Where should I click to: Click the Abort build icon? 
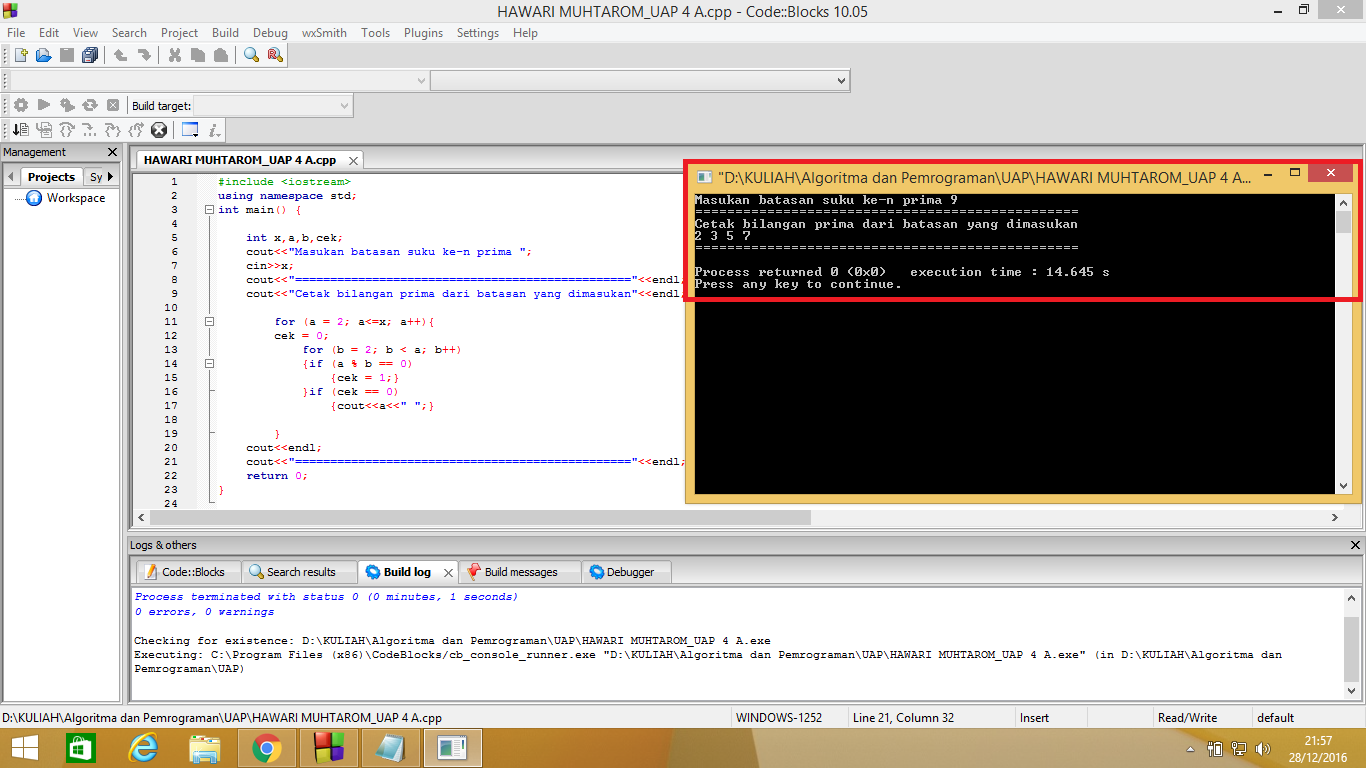113,105
